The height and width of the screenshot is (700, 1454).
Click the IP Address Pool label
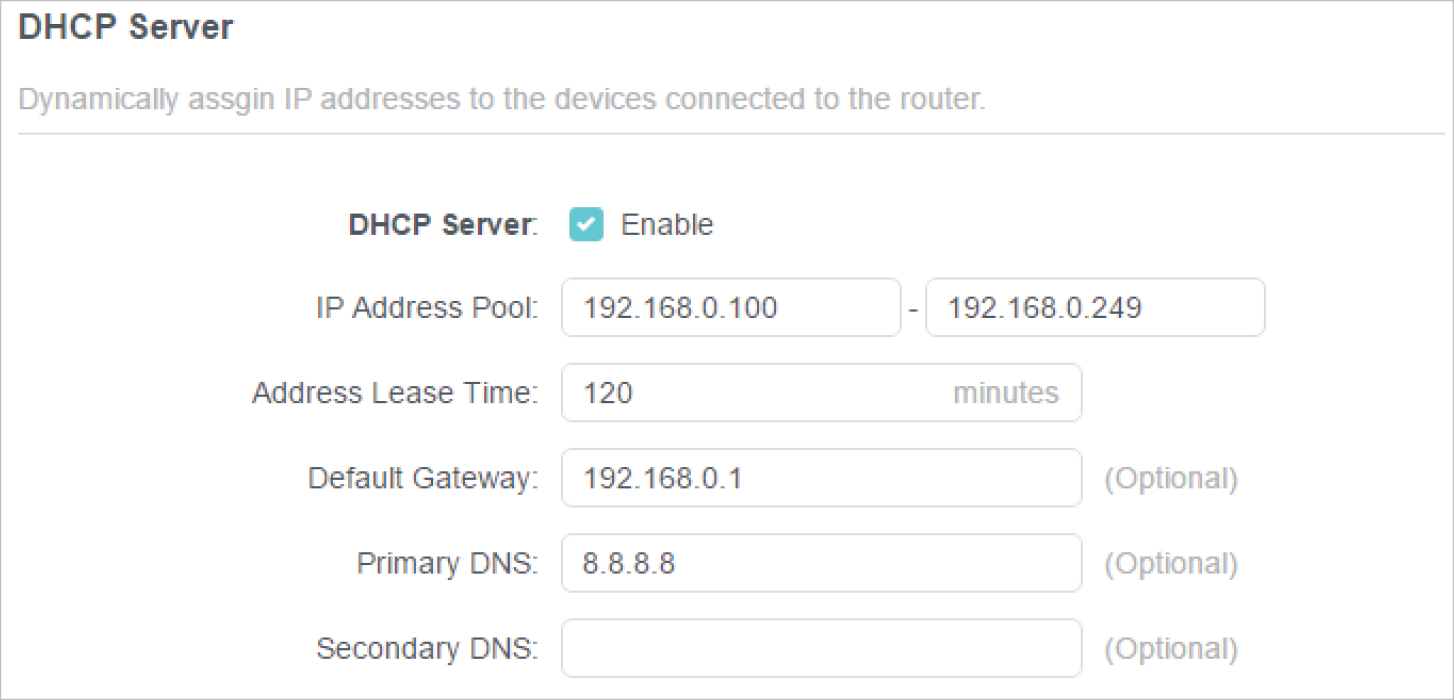[427, 308]
